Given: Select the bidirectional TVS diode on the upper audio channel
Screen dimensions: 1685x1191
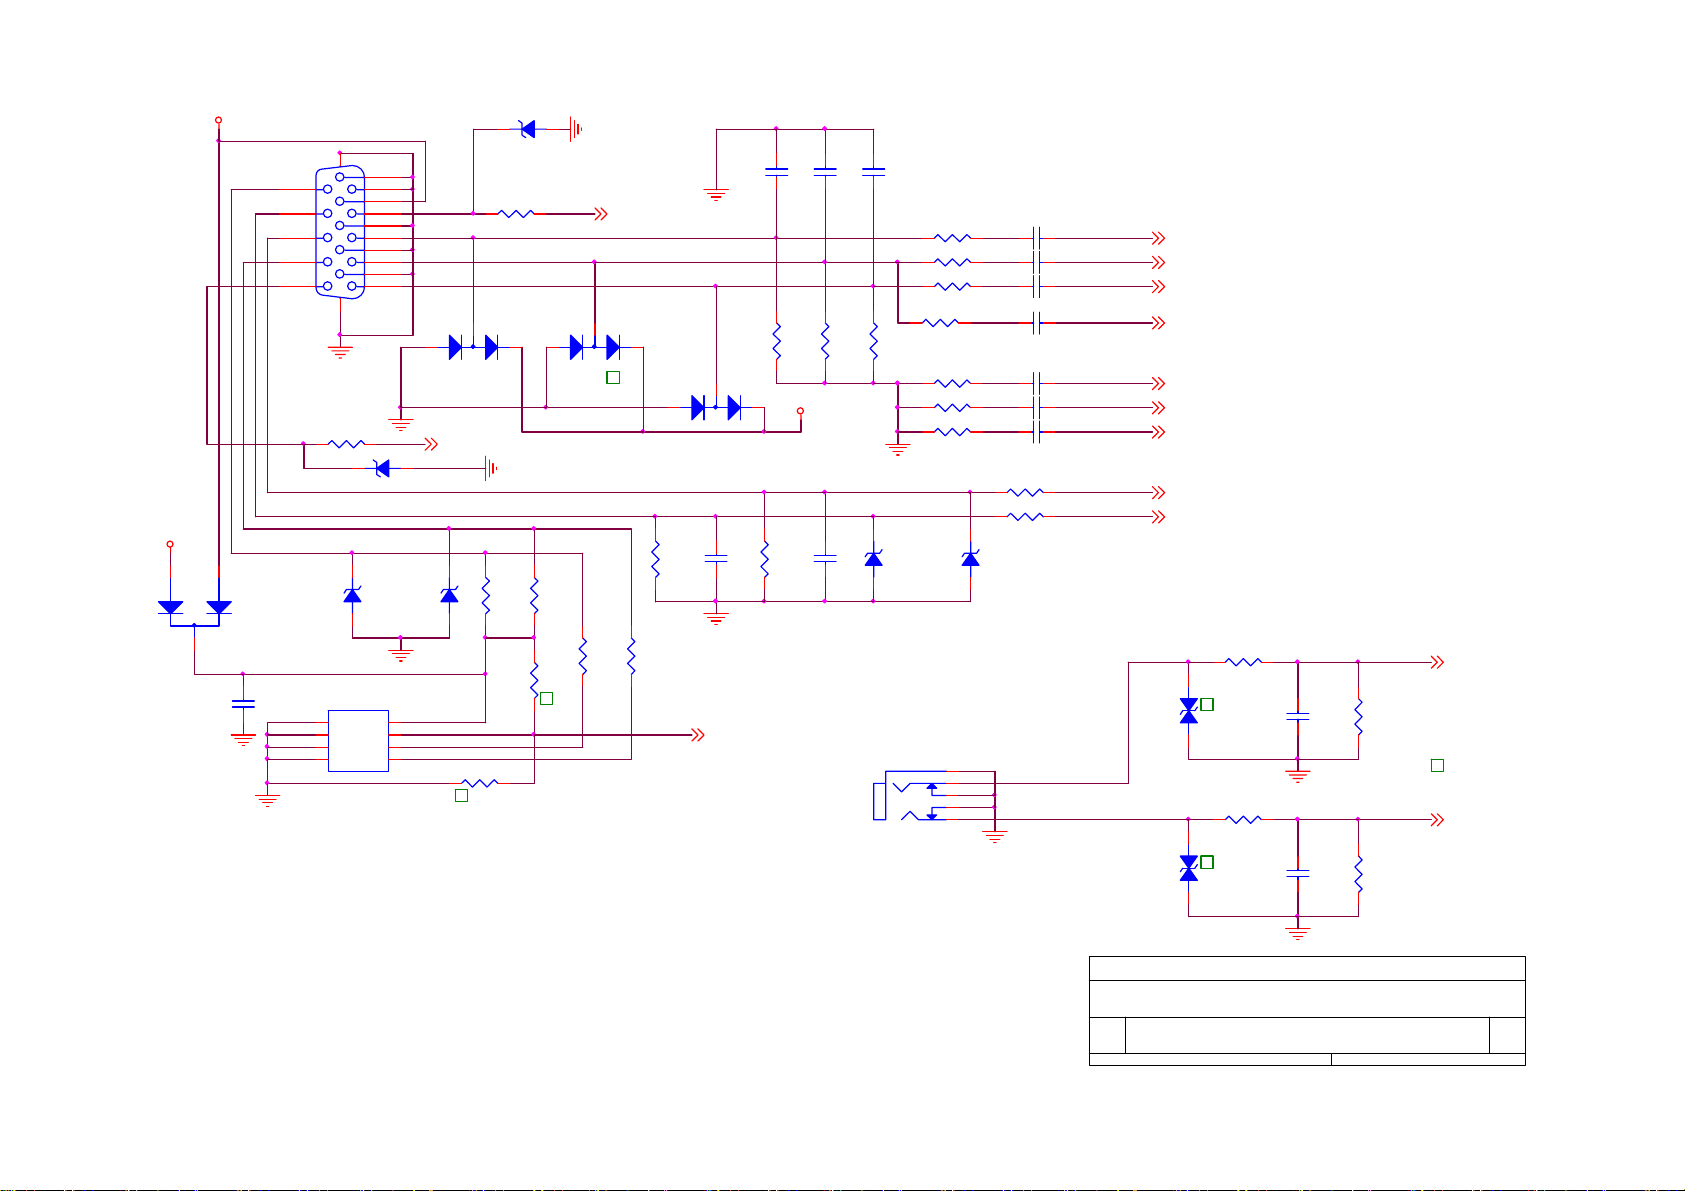Looking at the screenshot, I should point(1188,711).
